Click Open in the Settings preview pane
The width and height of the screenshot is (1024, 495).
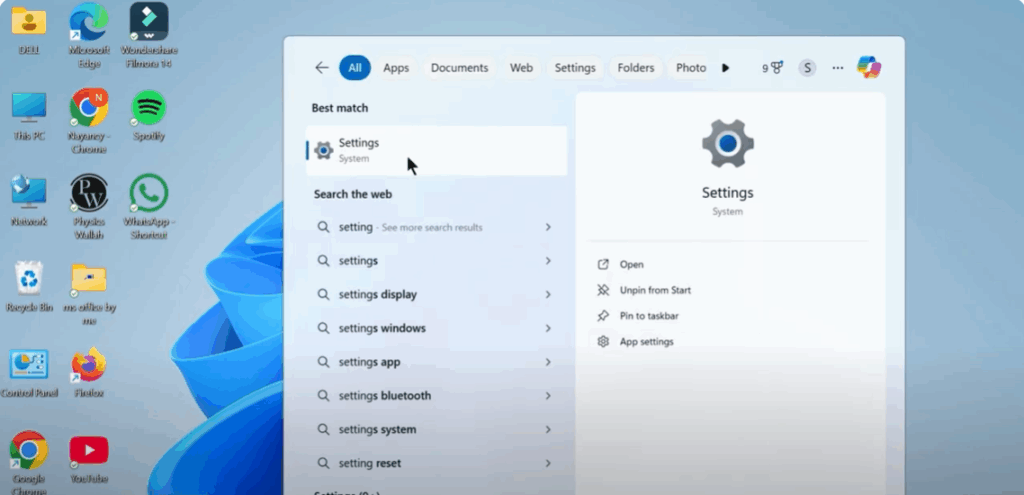pos(632,264)
